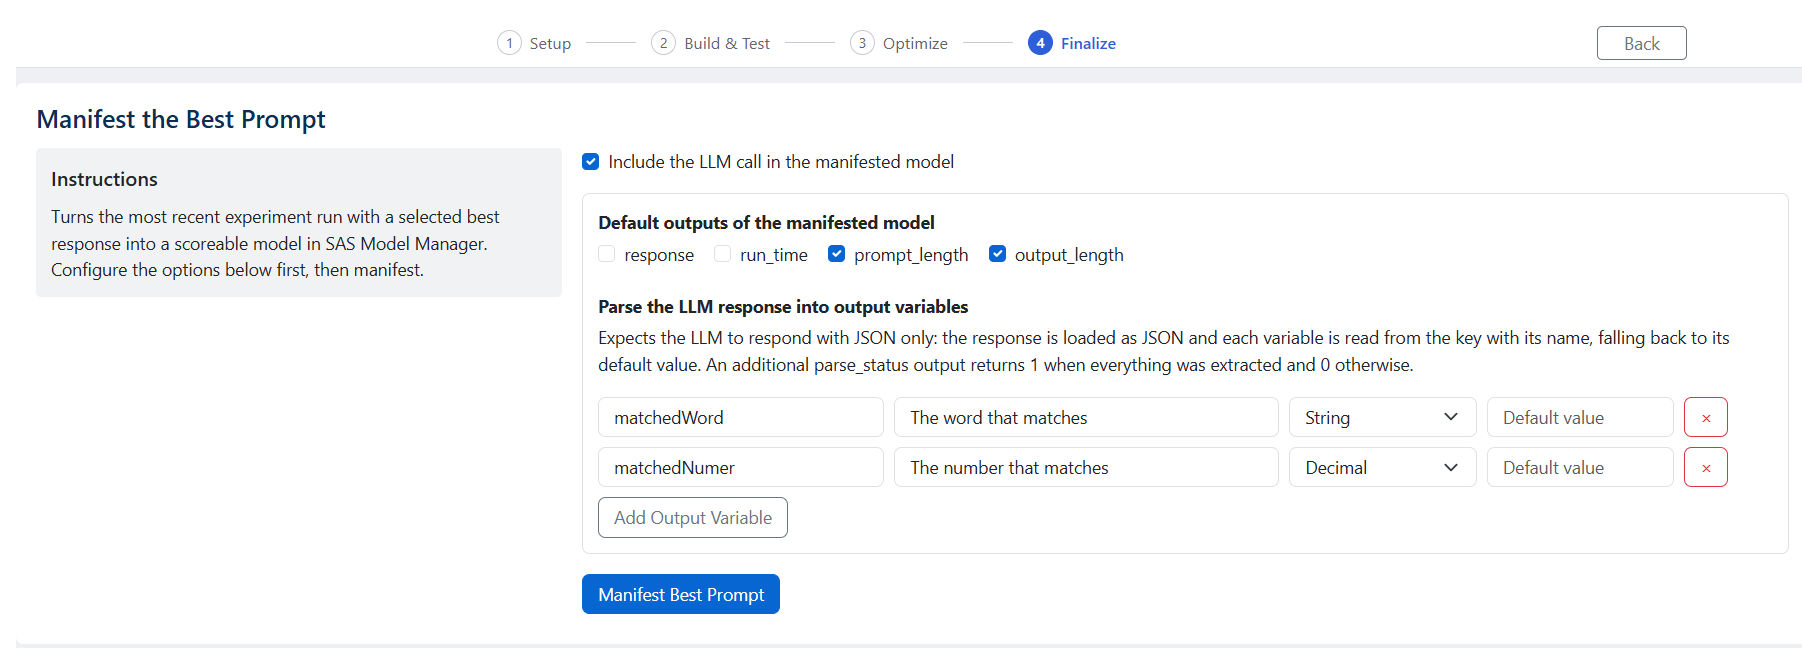The image size is (1802, 648).
Task: Focus the 'The number that matches' description field
Action: 1086,467
